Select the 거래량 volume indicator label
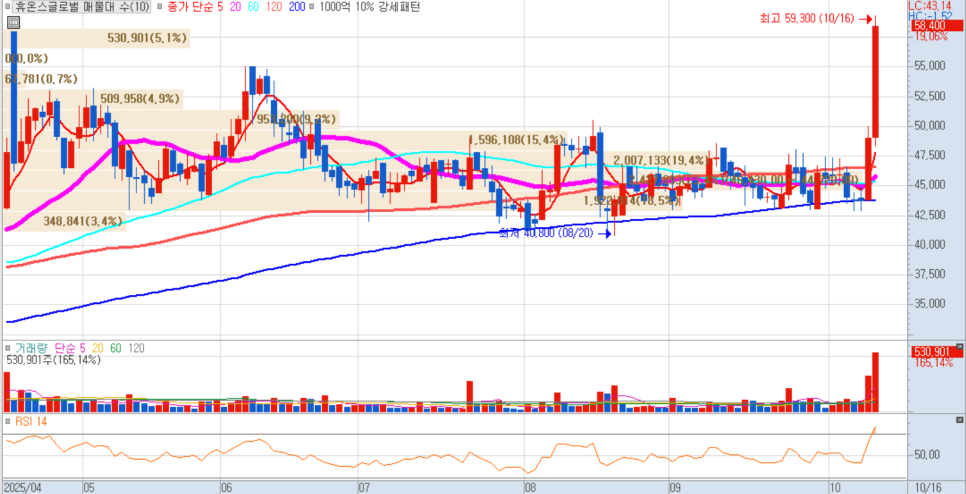Viewport: 966px width, 494px height. [31, 348]
